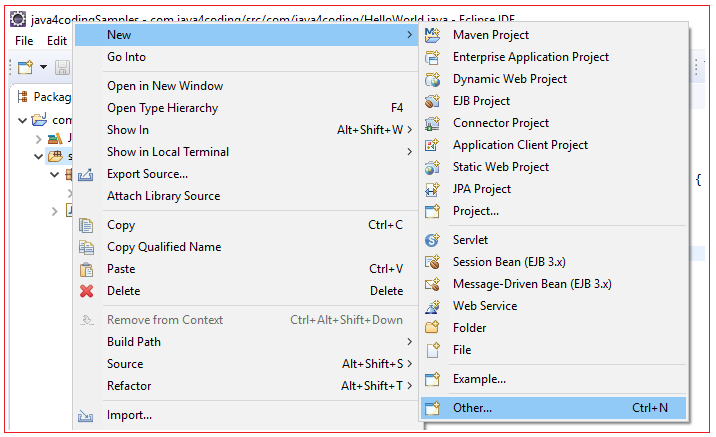Select Open Type Hierarchy
Screen dimensions: 716x437
click(x=247, y=108)
